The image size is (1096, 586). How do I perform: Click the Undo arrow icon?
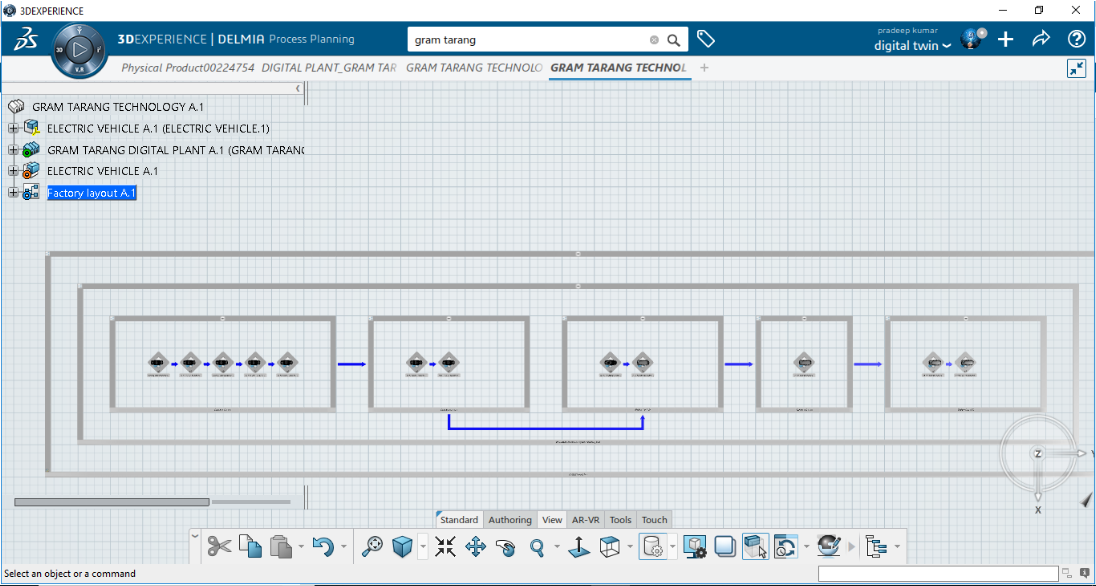pos(323,546)
